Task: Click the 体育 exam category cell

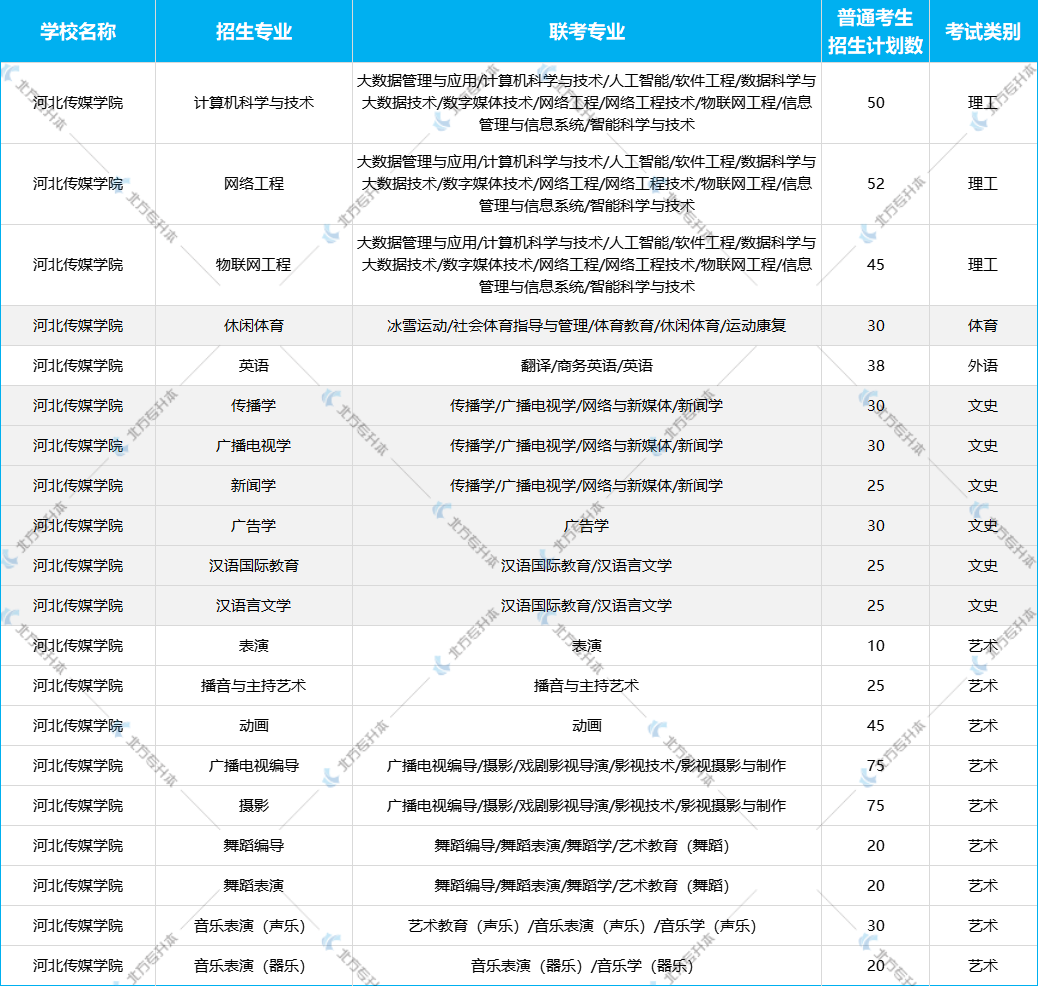Action: [x=982, y=325]
